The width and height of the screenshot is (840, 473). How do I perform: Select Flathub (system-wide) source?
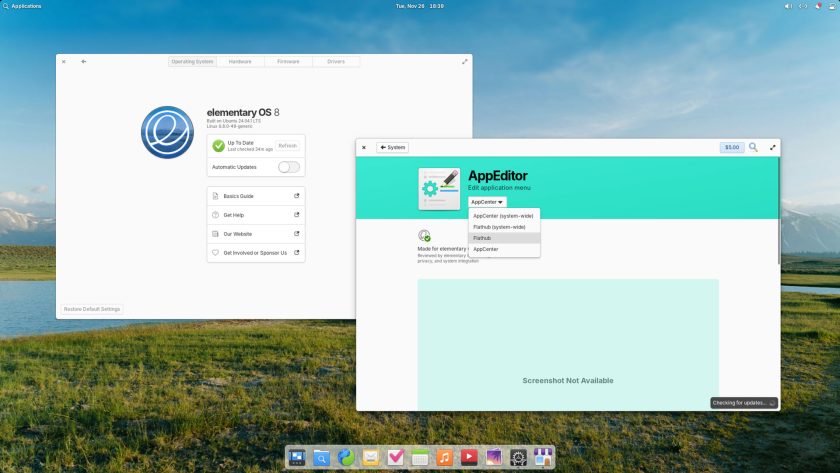coord(504,227)
